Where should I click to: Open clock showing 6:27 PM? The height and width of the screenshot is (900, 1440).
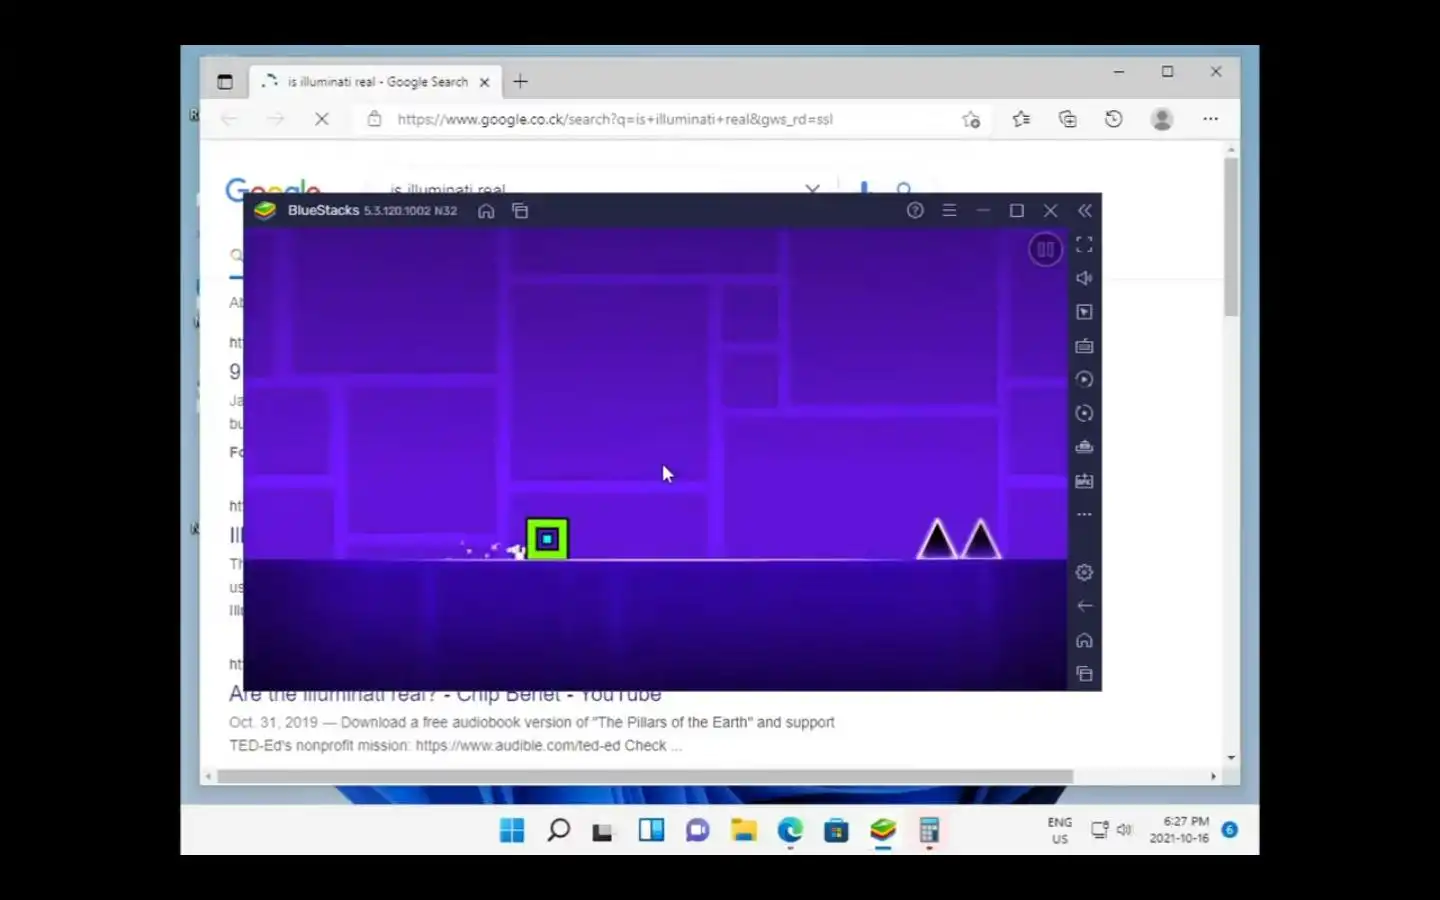click(1179, 830)
